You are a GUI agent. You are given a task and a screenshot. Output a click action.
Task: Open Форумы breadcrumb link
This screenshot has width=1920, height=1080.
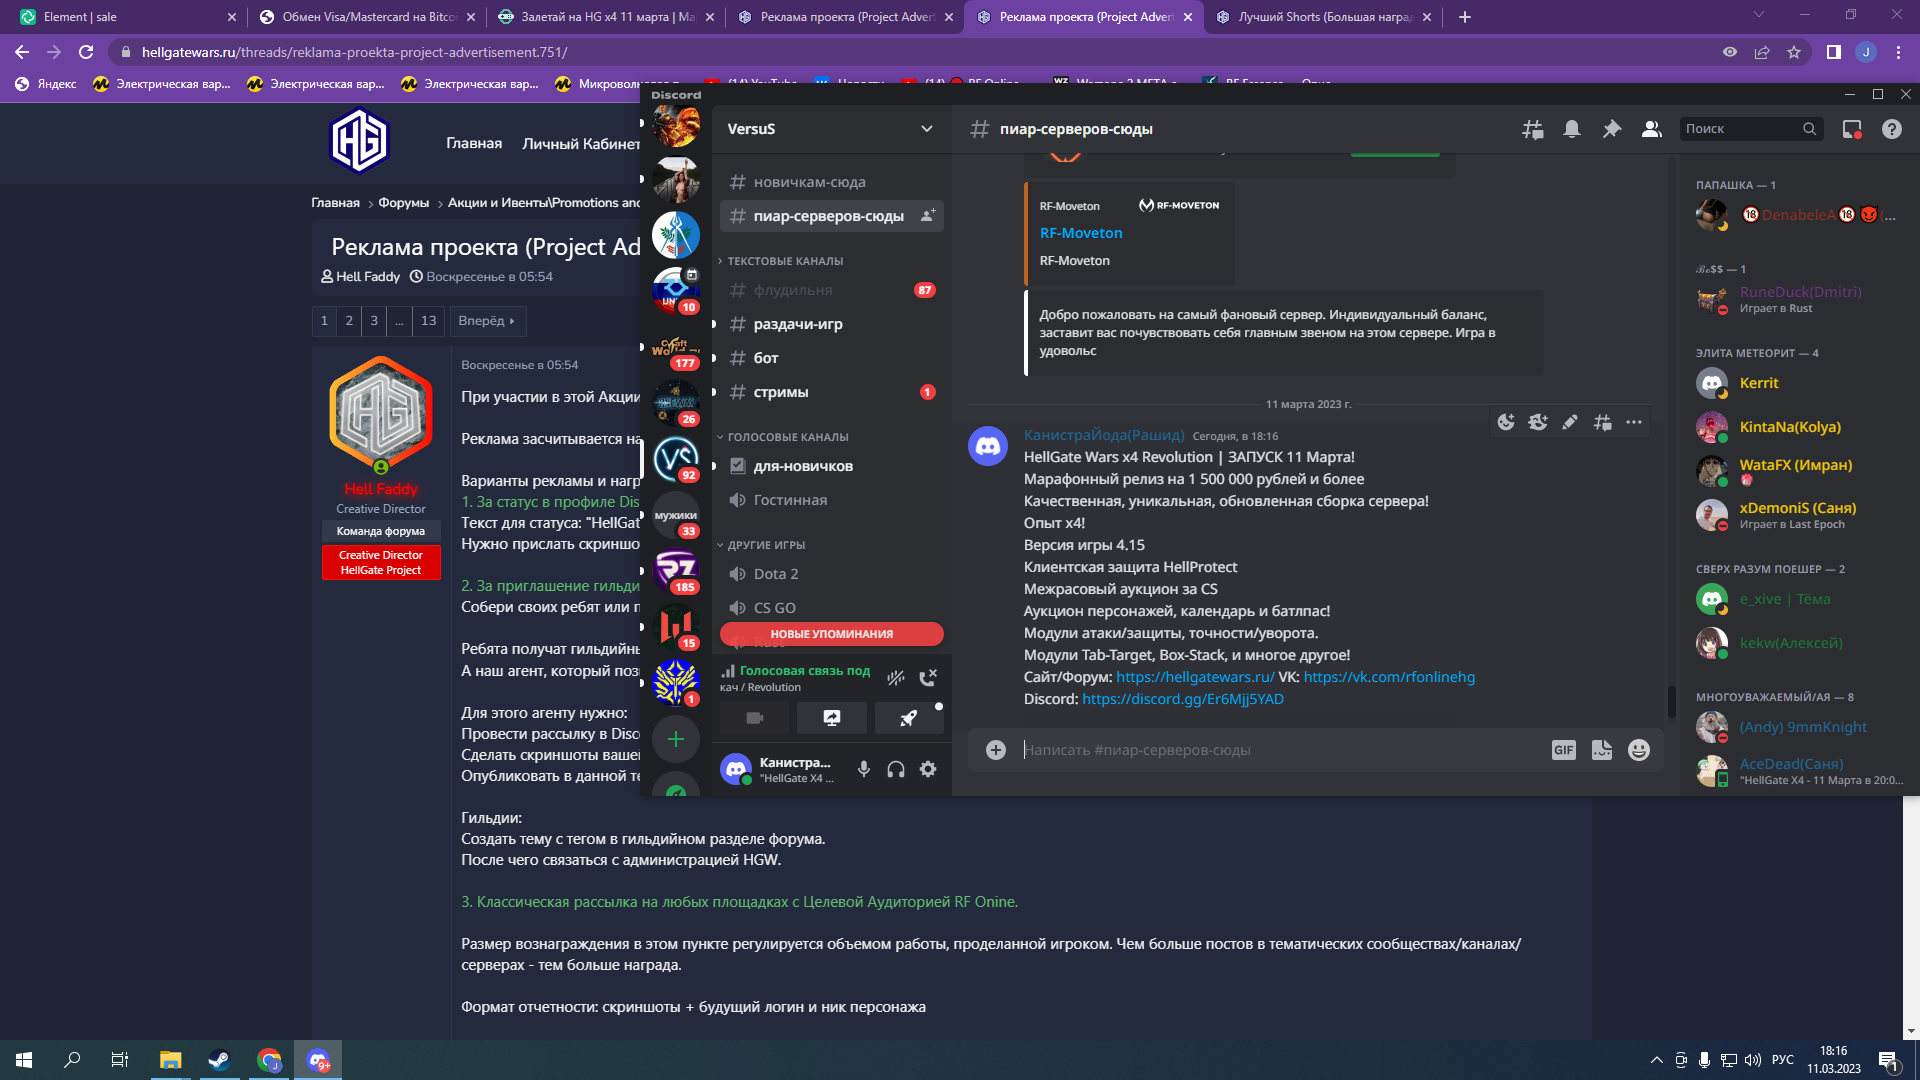[404, 203]
